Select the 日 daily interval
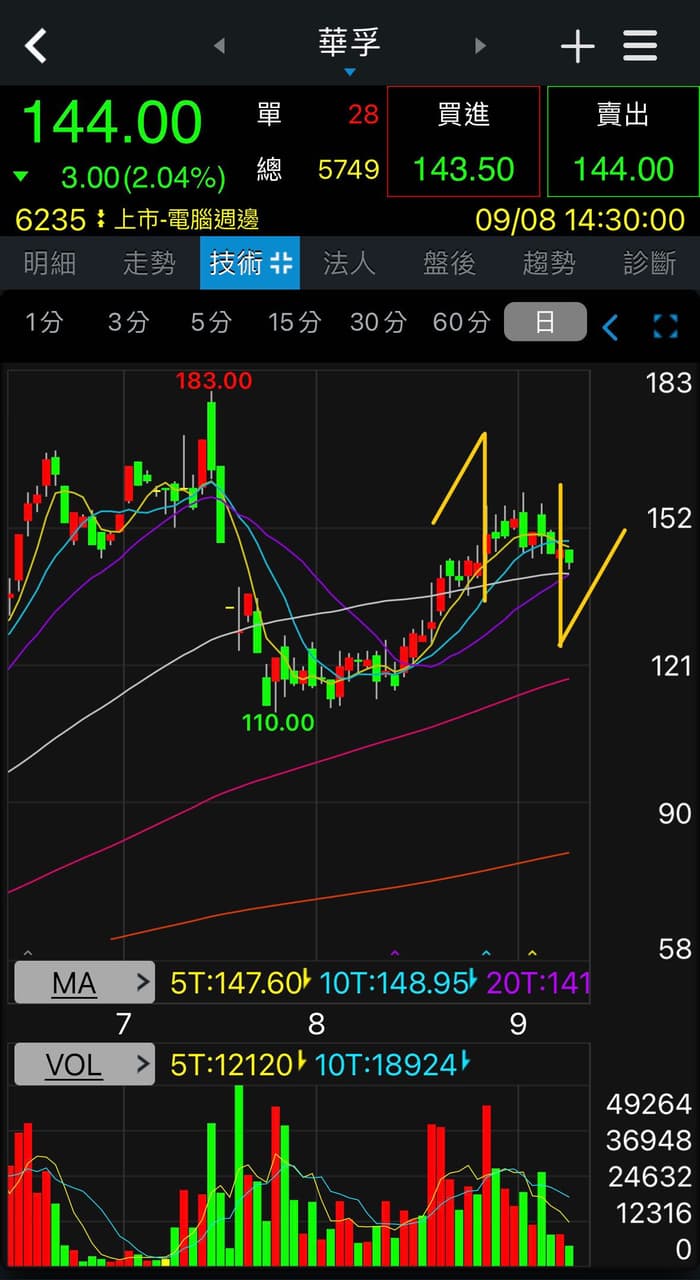The height and width of the screenshot is (1280, 700). point(545,322)
